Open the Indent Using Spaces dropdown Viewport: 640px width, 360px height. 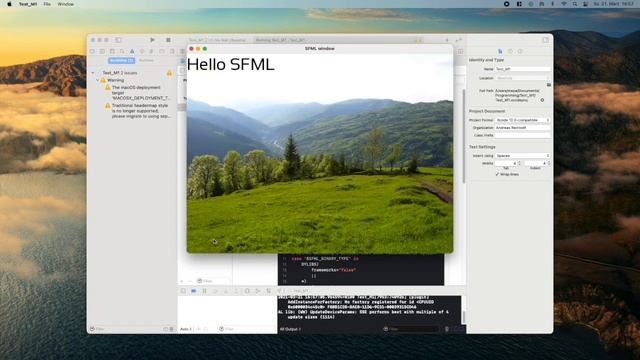pos(522,156)
